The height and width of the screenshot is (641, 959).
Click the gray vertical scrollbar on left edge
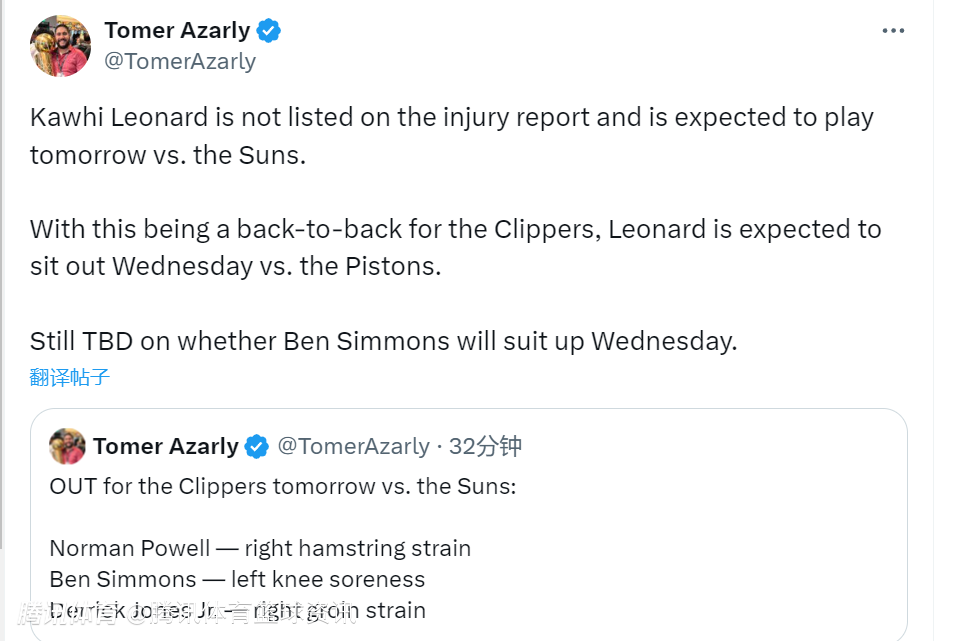point(2,300)
